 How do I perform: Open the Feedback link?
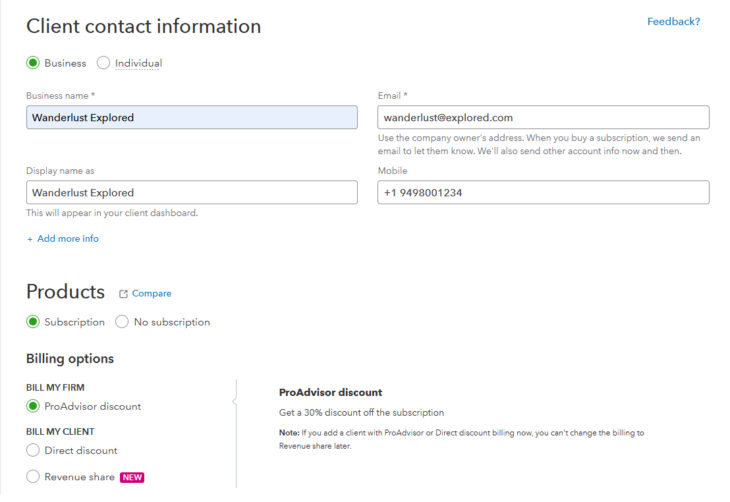pyautogui.click(x=673, y=21)
